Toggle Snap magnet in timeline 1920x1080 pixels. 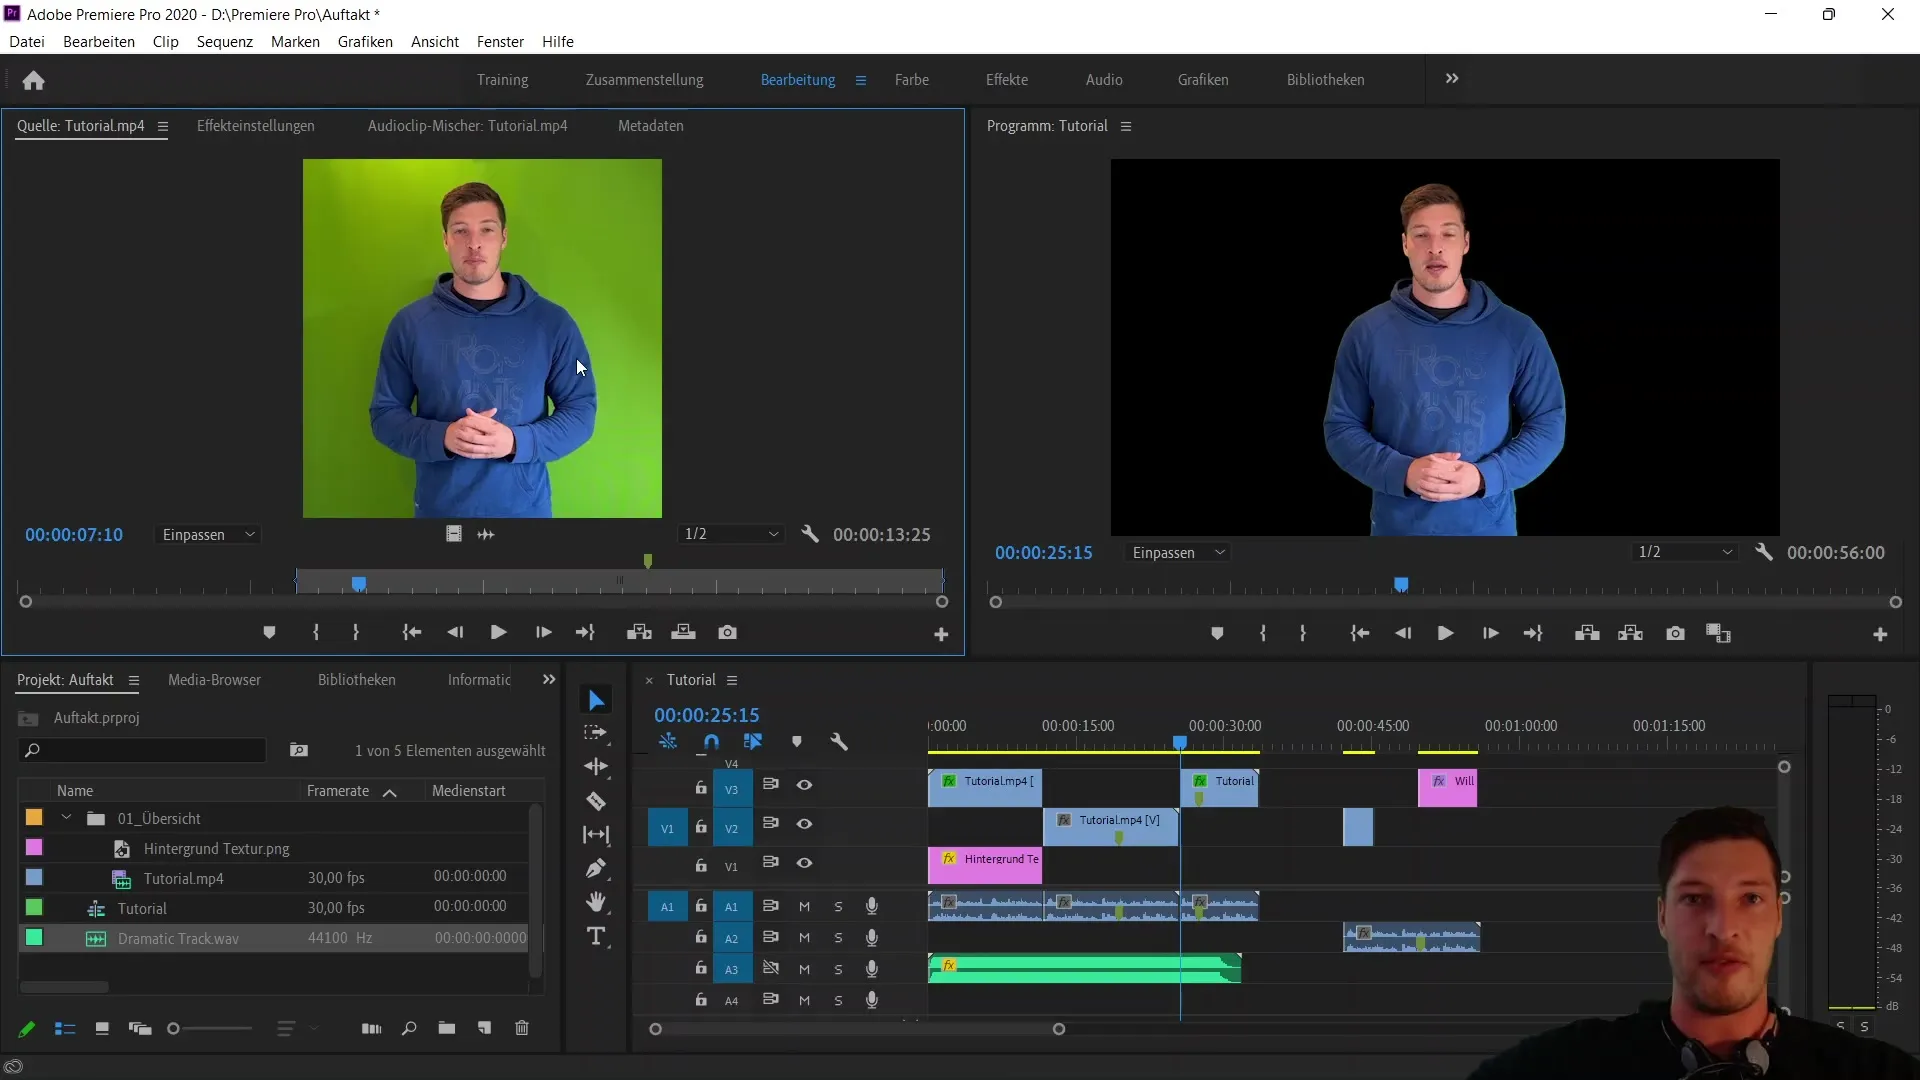tap(711, 742)
